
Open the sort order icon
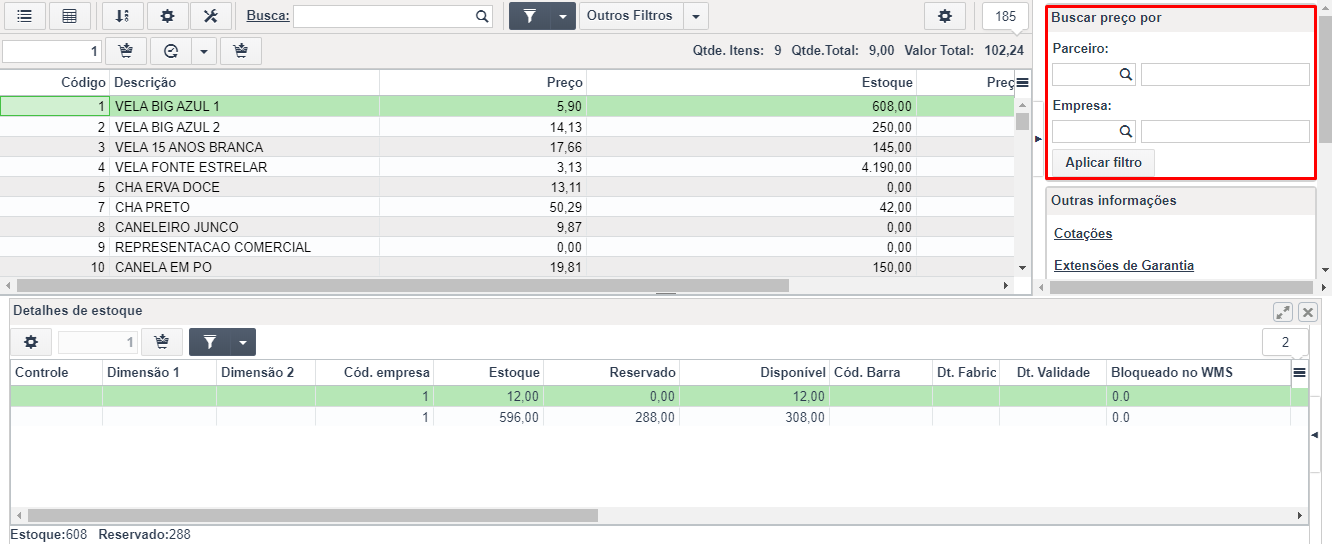point(123,16)
